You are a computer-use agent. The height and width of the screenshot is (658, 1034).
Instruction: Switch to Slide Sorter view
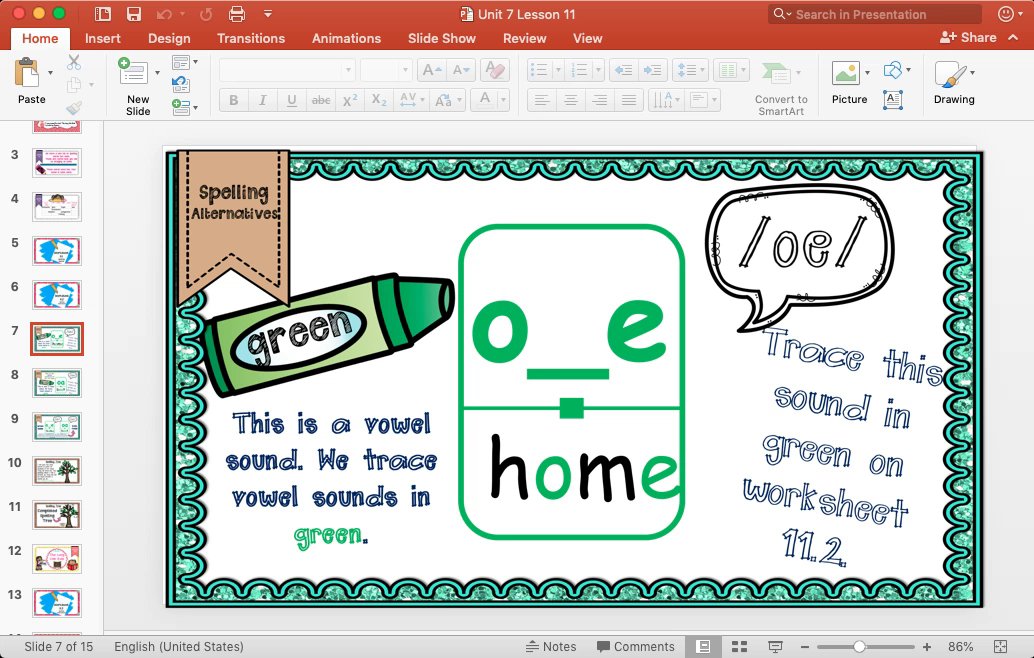coord(740,647)
